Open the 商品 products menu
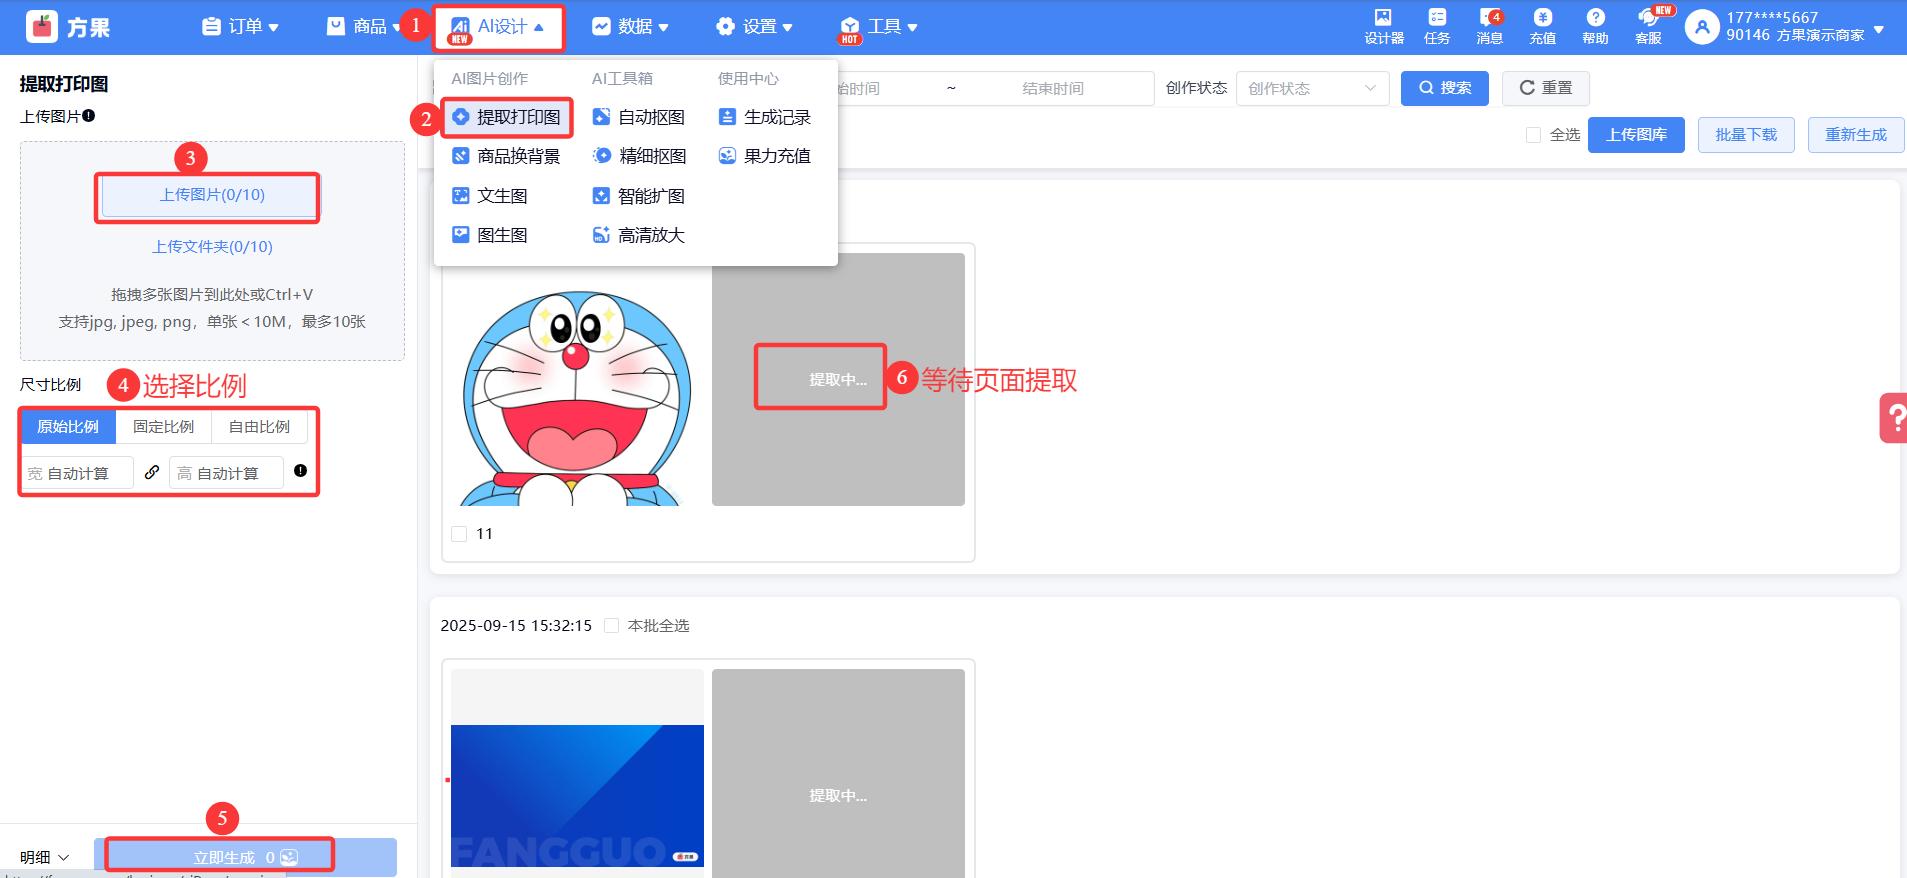Screen dimensions: 1907x878 [x=364, y=27]
